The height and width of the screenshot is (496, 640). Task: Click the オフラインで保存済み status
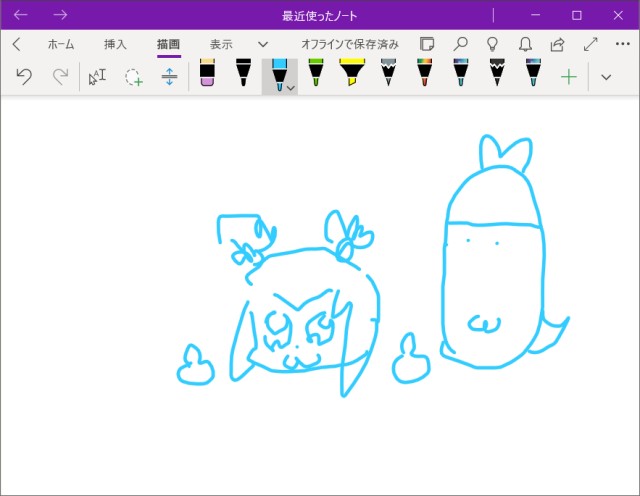(x=350, y=44)
